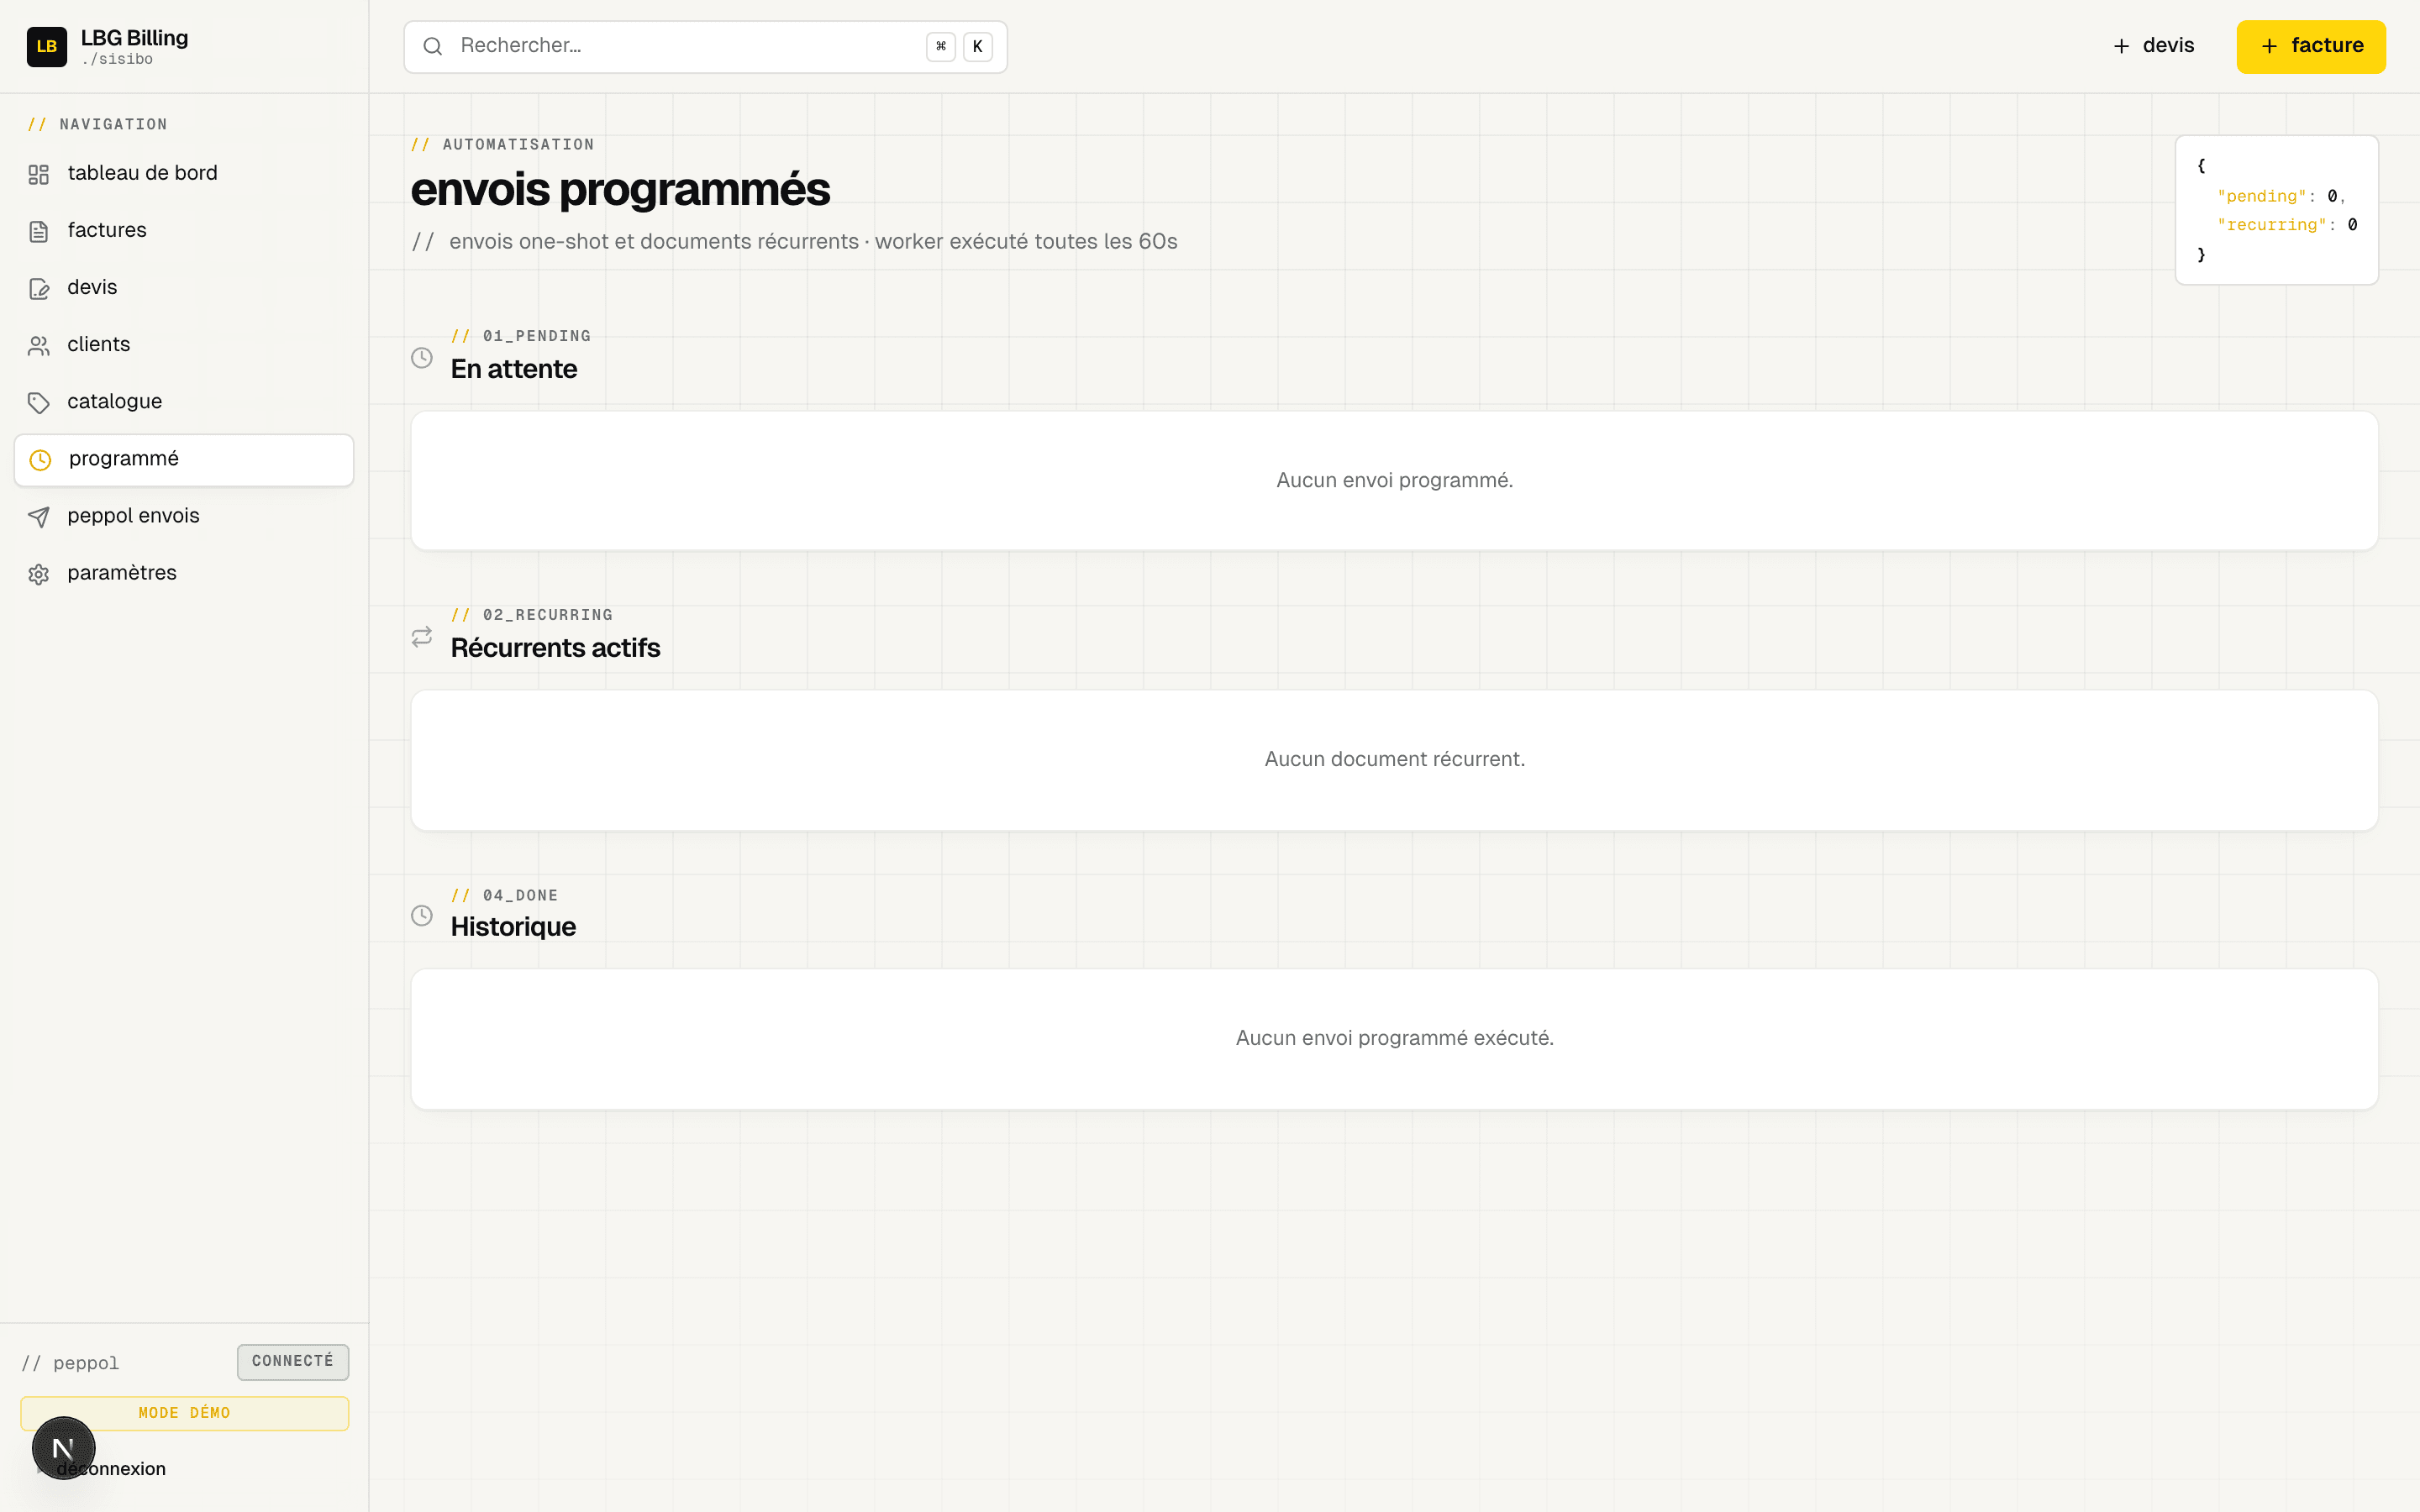Click the search magnifier icon

pyautogui.click(x=432, y=46)
